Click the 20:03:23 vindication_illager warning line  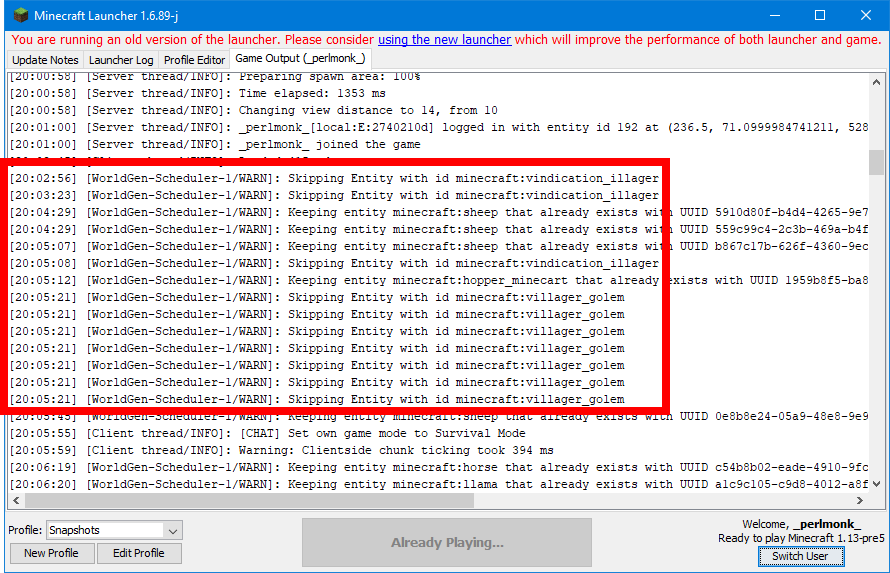pyautogui.click(x=334, y=195)
